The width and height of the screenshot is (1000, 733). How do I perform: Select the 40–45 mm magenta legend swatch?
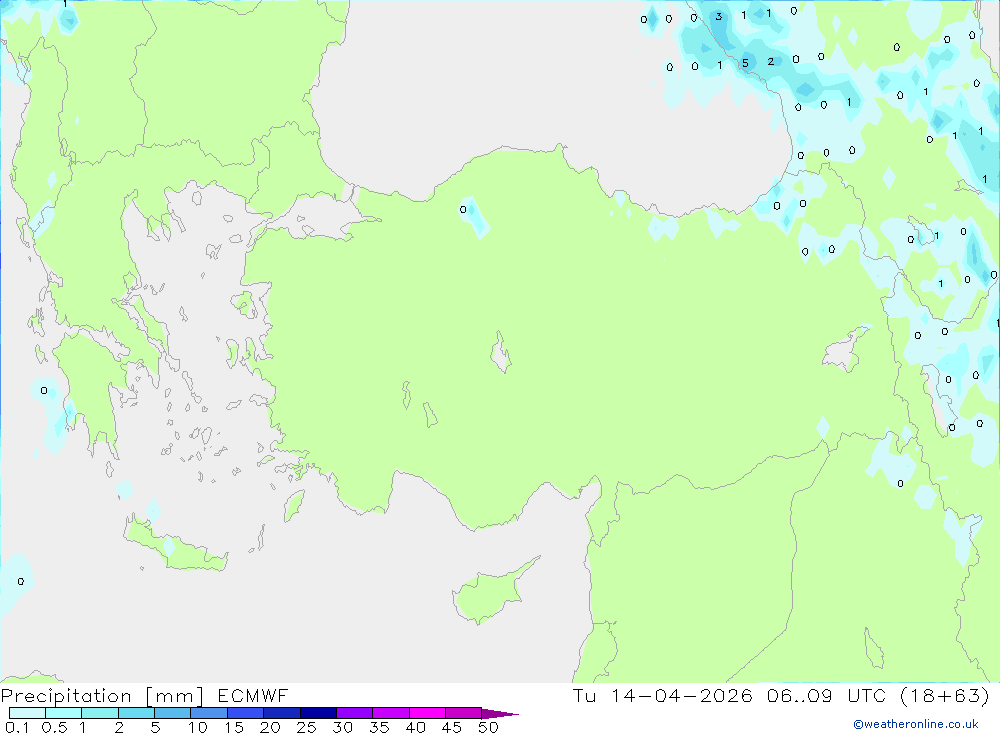(427, 713)
